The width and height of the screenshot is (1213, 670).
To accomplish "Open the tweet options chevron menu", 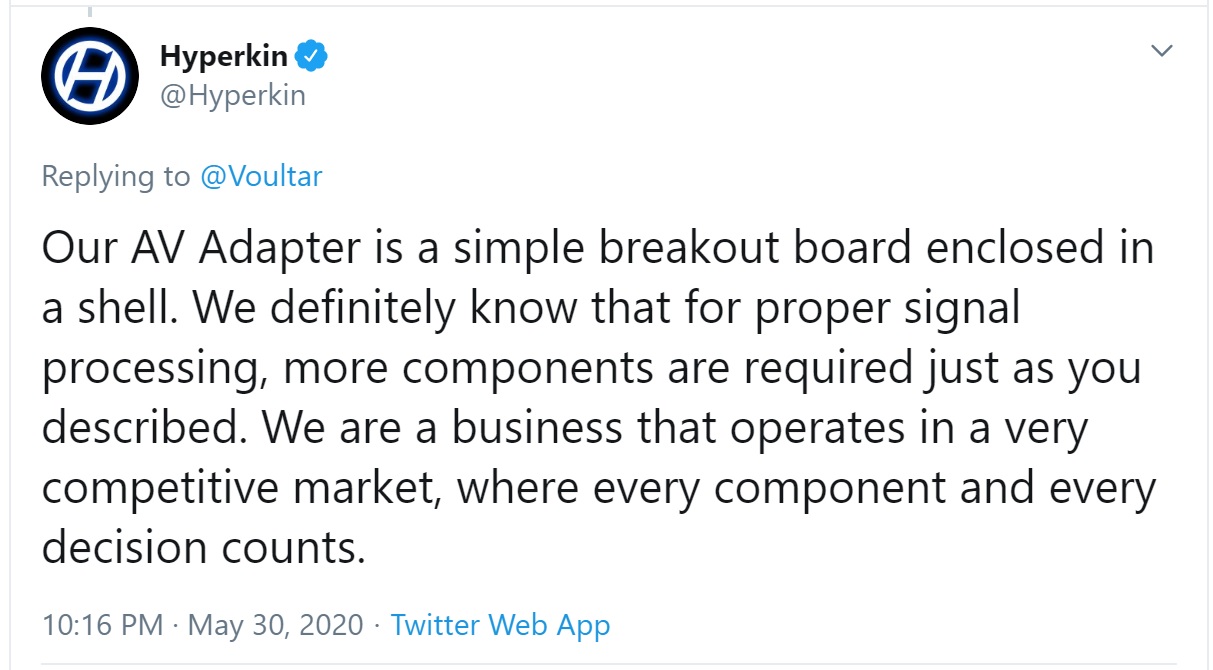I will coord(1161,51).
